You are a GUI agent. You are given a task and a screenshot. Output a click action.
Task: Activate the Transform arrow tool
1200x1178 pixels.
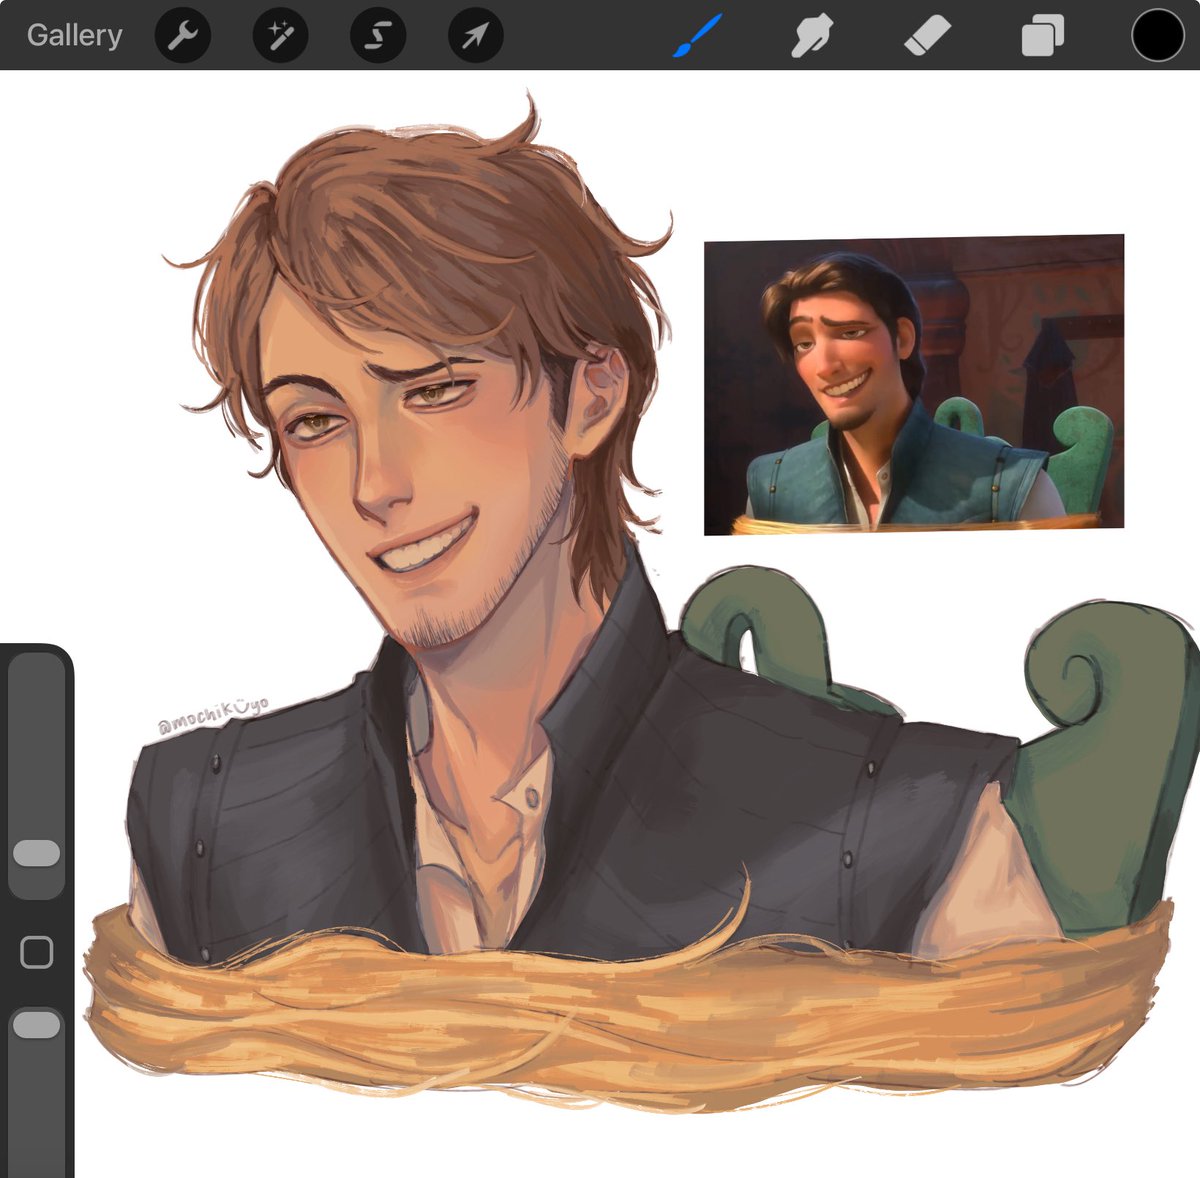pyautogui.click(x=475, y=36)
